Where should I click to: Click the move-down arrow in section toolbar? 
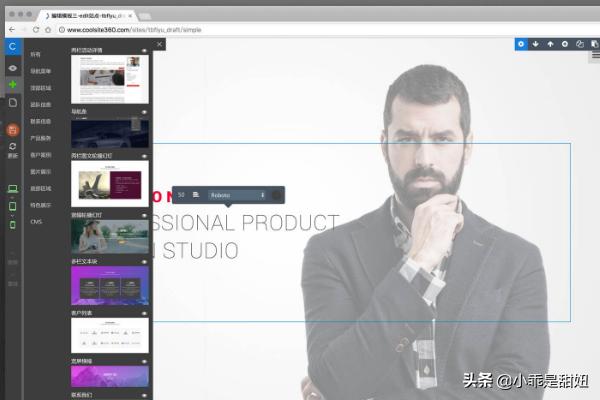coord(535,44)
